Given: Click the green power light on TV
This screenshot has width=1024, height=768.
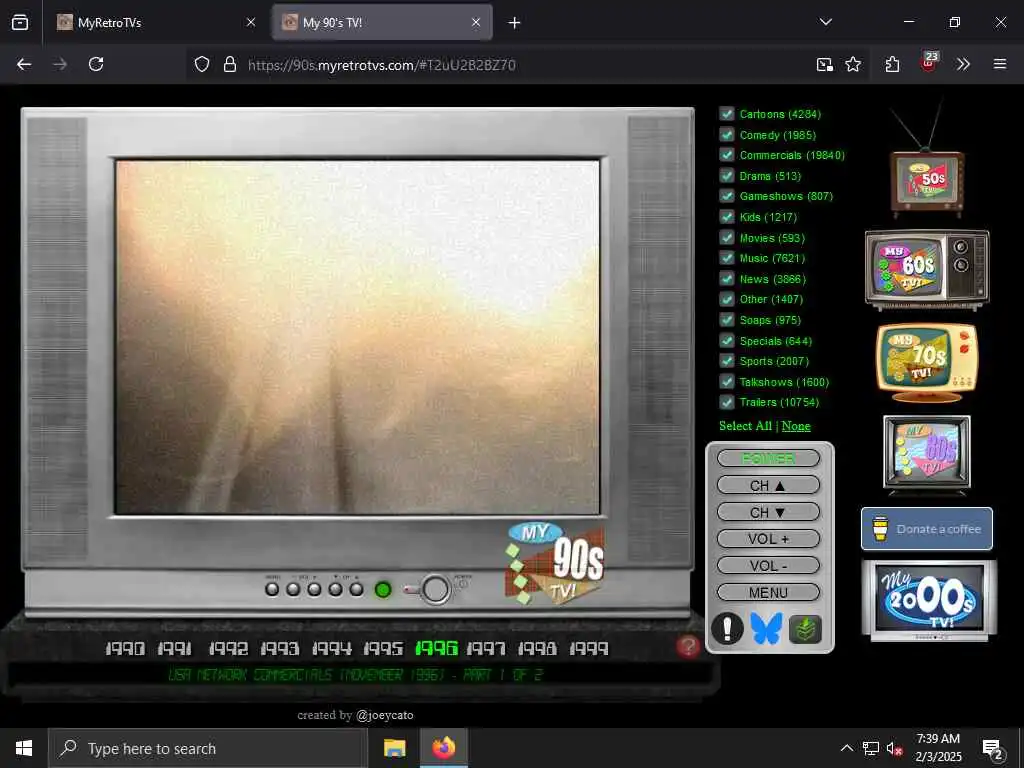Looking at the screenshot, I should (x=383, y=590).
